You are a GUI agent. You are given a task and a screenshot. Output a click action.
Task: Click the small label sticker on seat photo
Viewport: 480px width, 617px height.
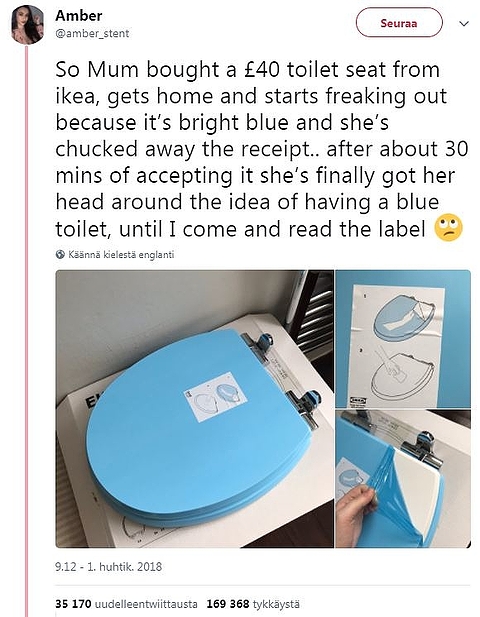click(x=216, y=396)
